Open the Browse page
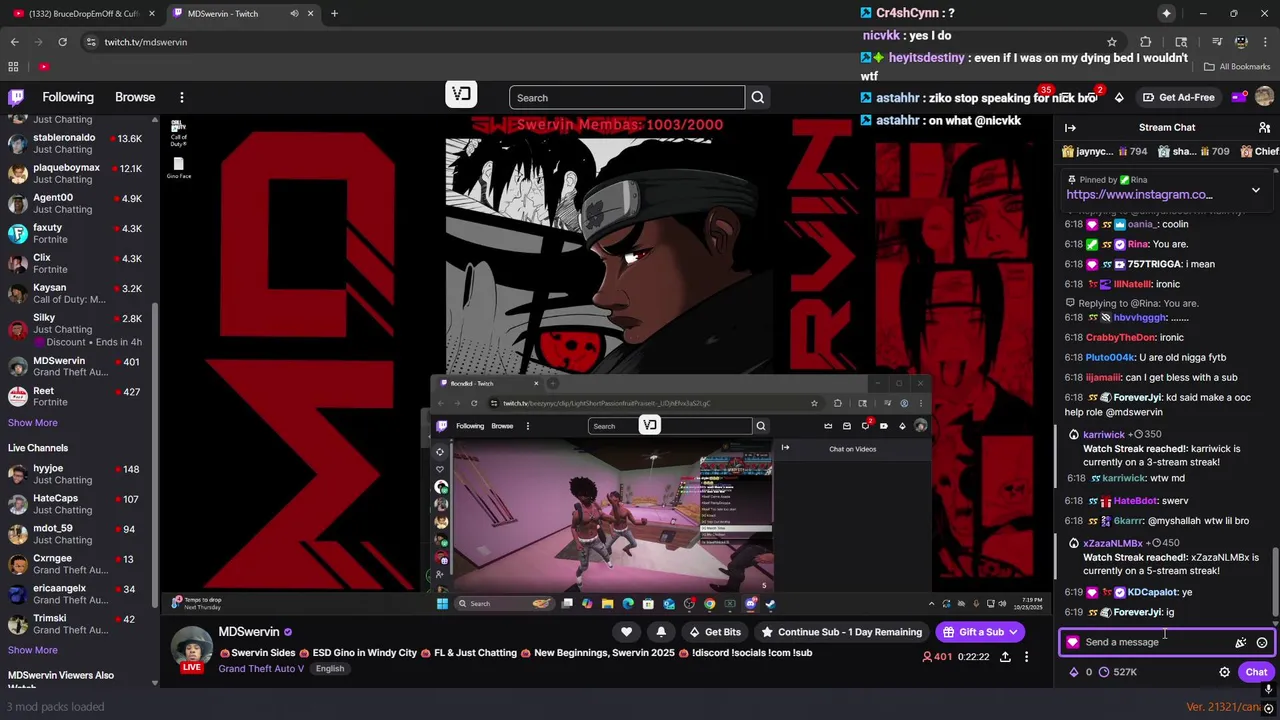The width and height of the screenshot is (1280, 720). coord(135,97)
